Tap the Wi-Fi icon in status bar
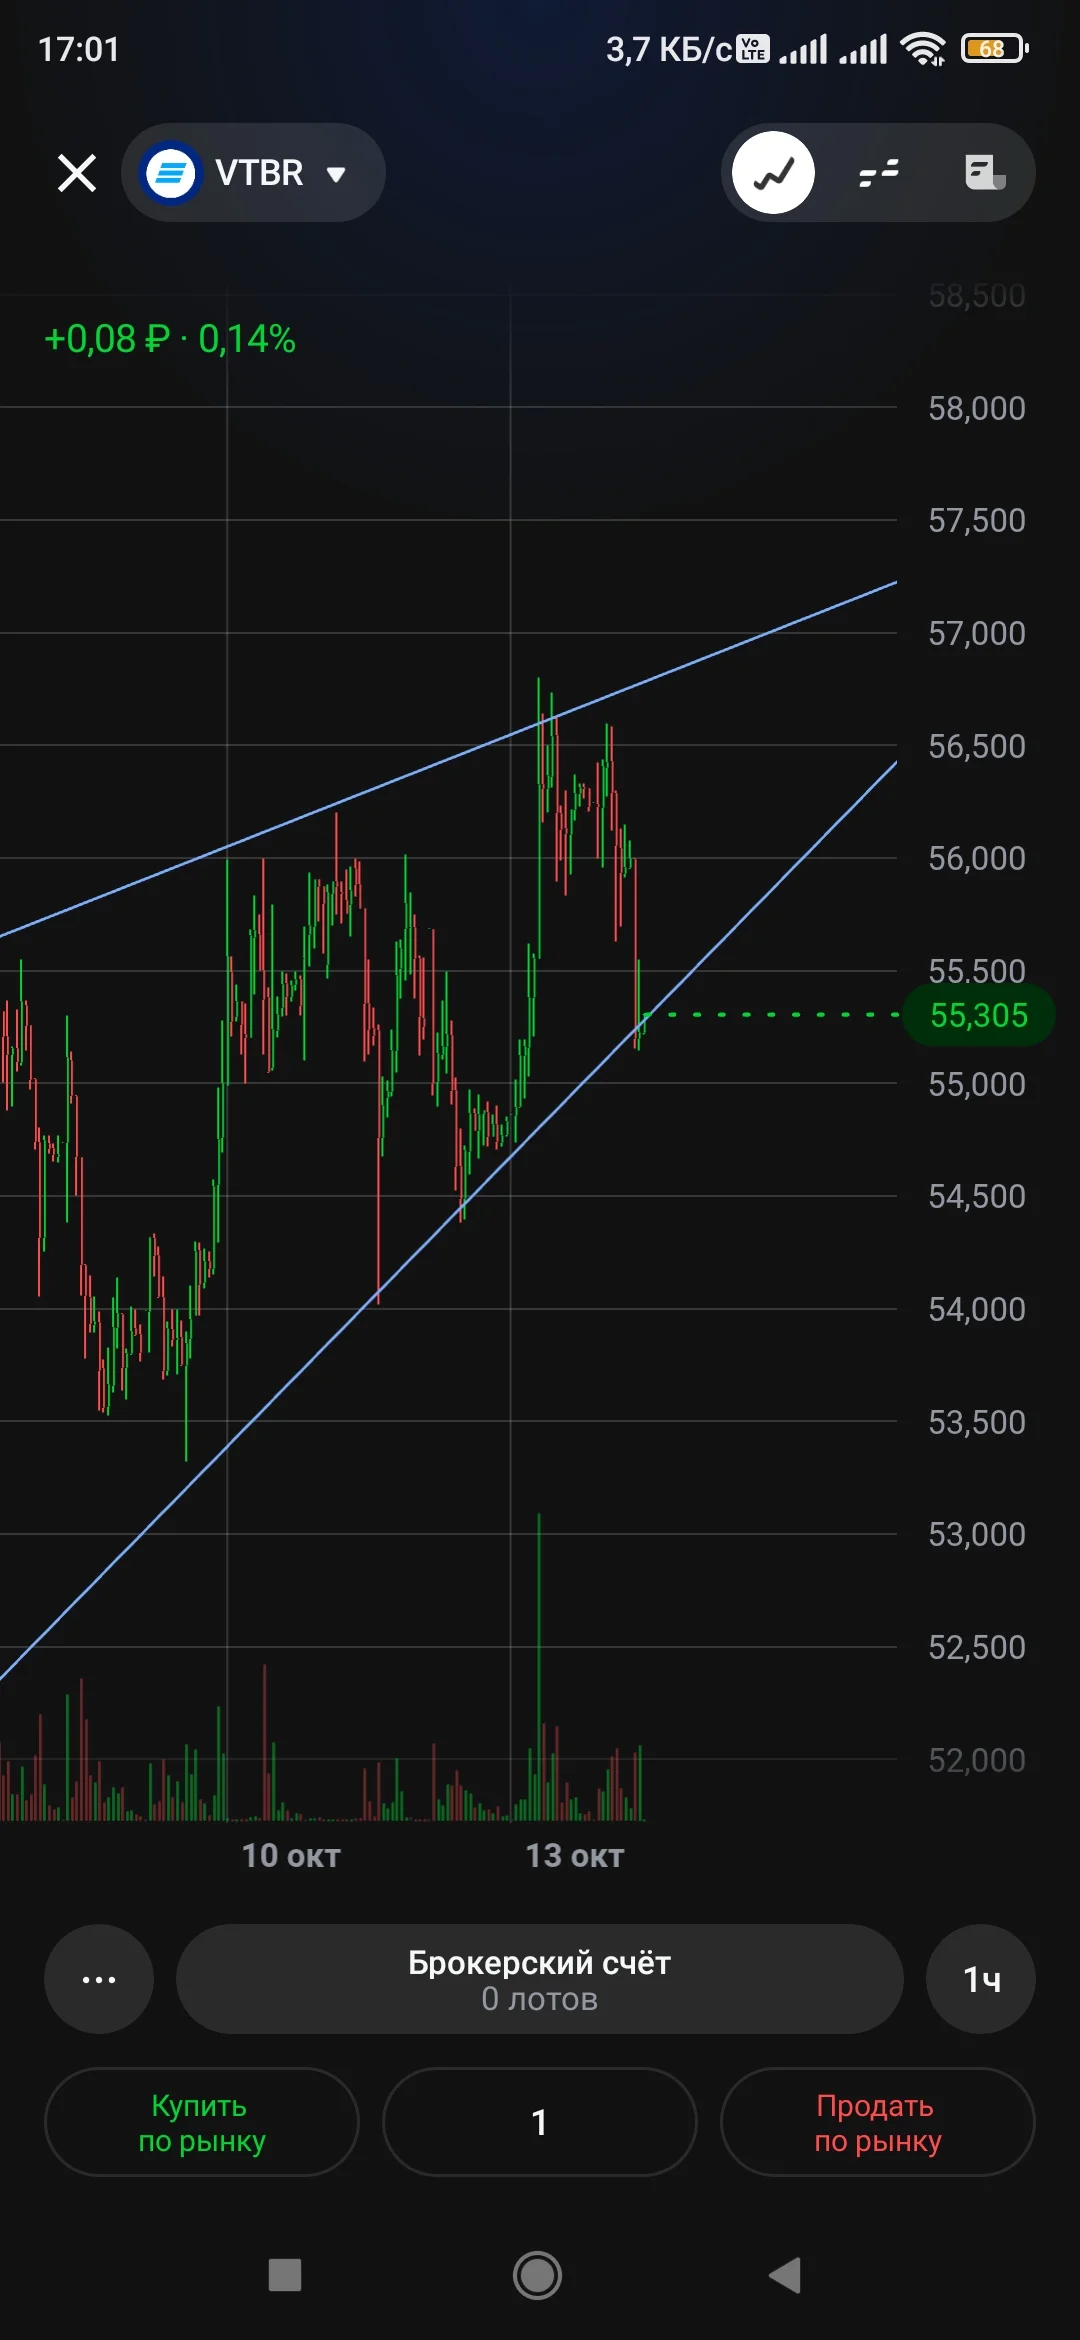This screenshot has width=1080, height=2340. point(923,48)
